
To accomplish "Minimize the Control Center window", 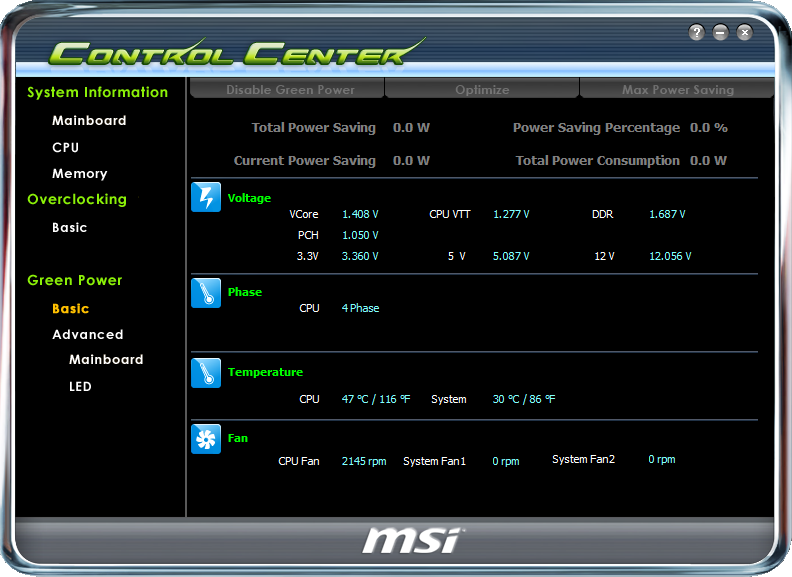I will point(721,33).
